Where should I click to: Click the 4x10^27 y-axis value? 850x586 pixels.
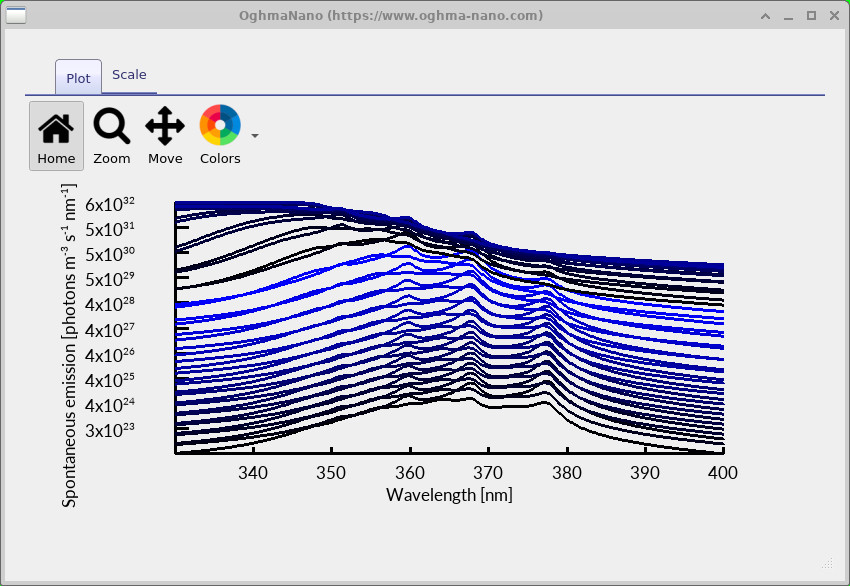(x=110, y=330)
